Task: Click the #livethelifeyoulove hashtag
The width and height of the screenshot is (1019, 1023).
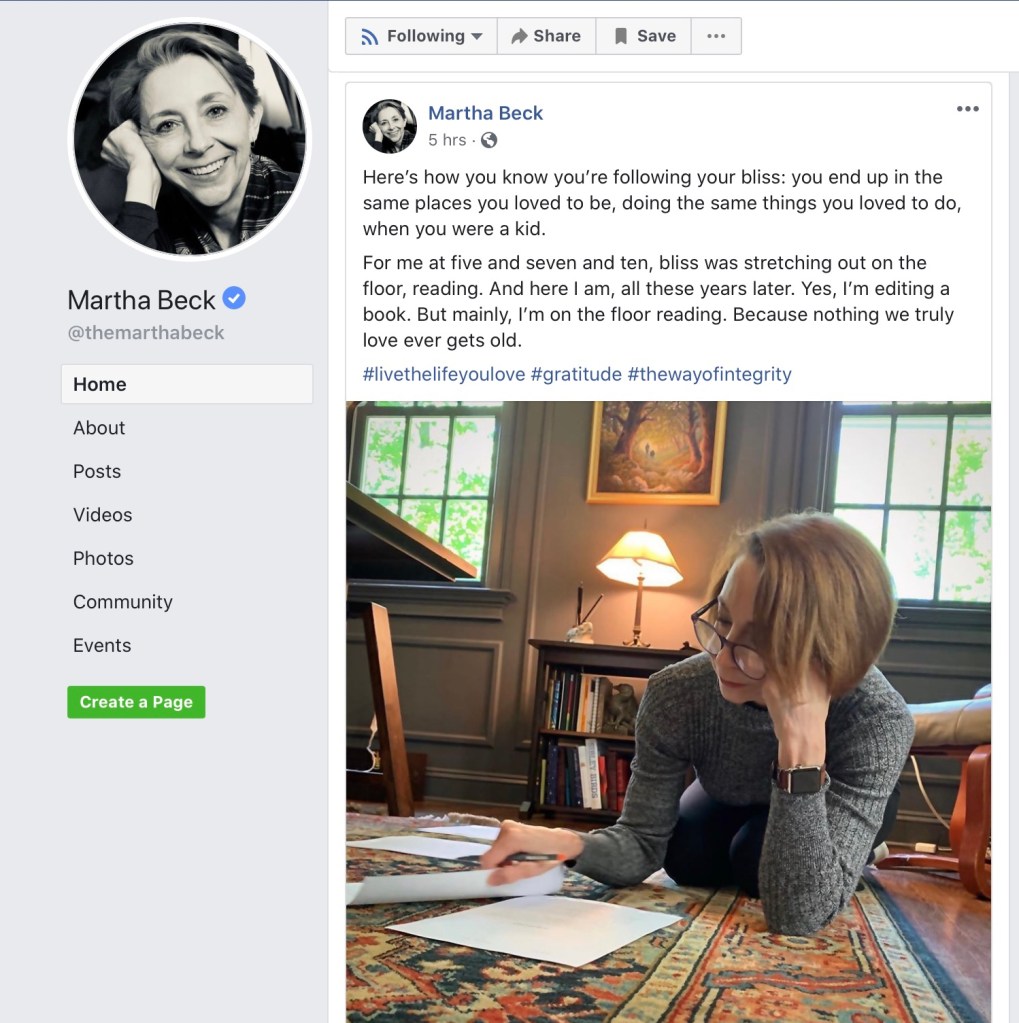Action: pos(444,374)
